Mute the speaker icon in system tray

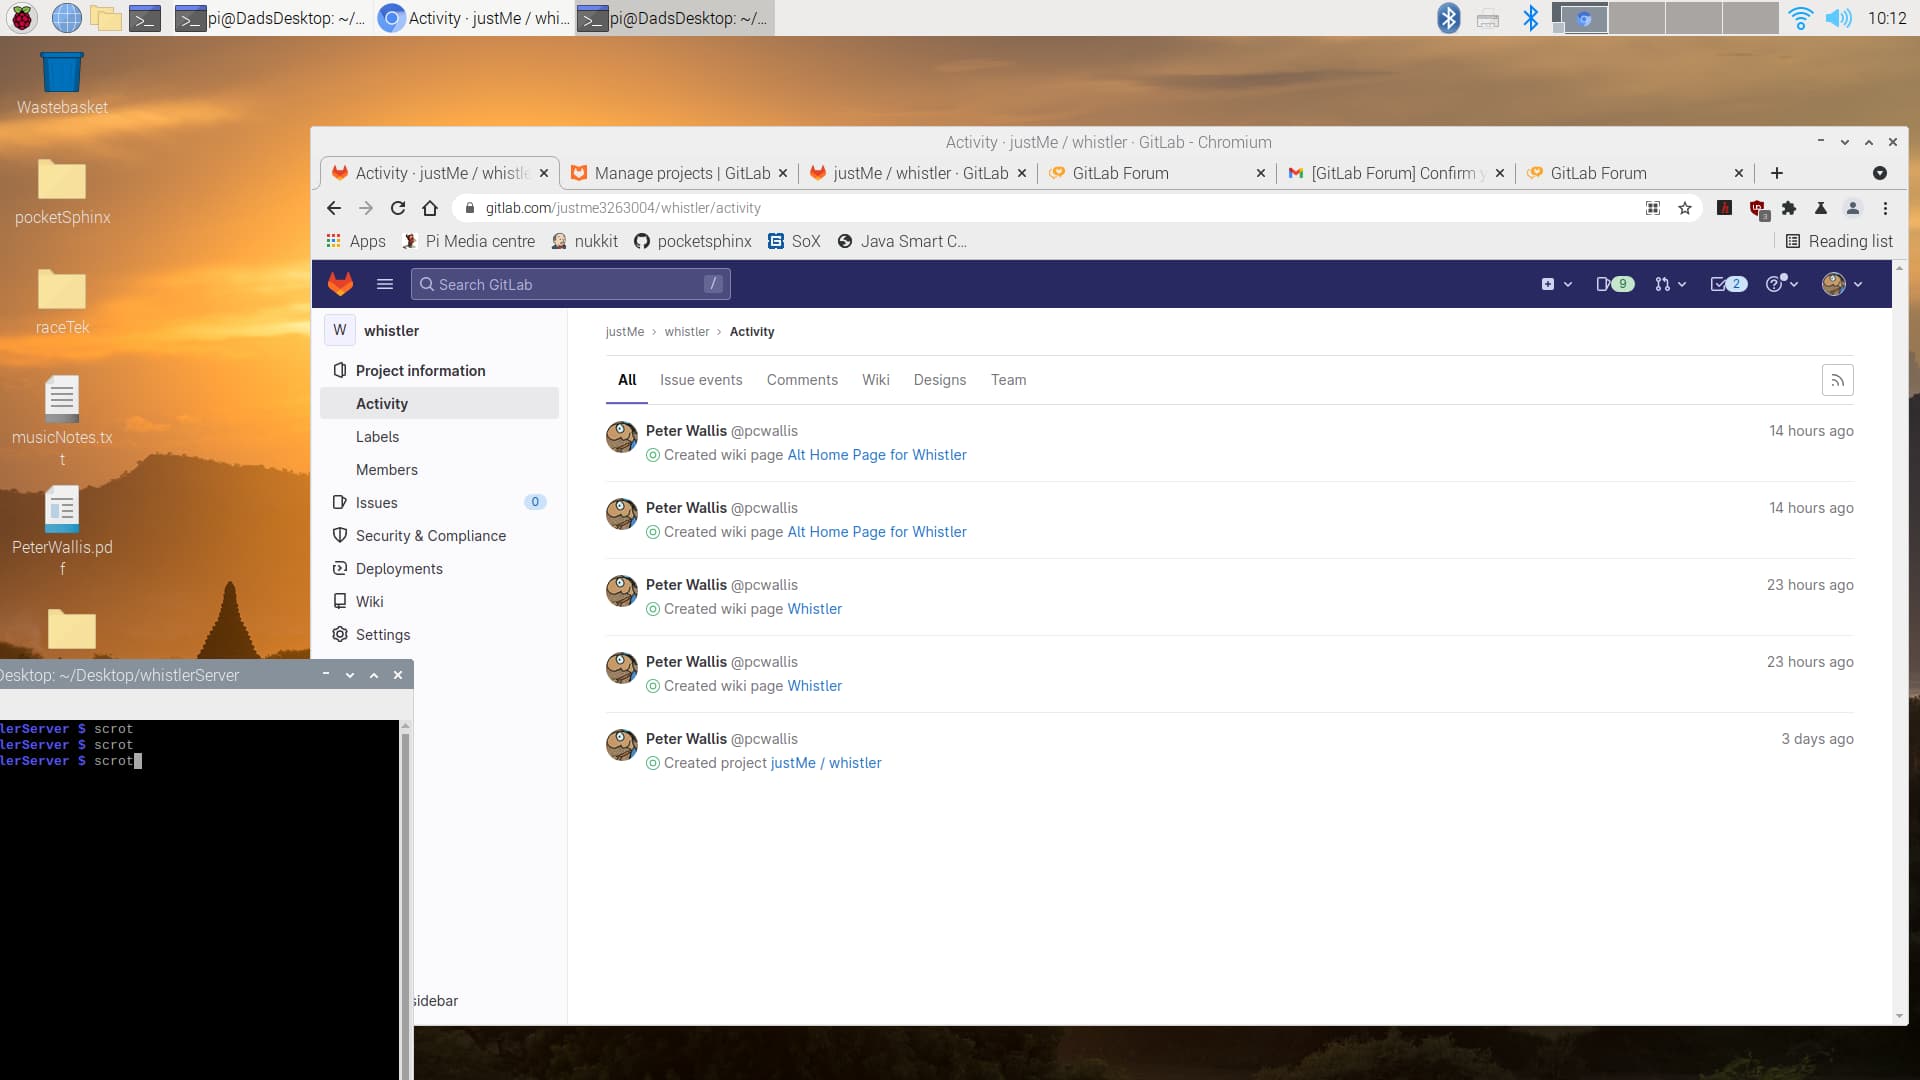click(x=1841, y=18)
